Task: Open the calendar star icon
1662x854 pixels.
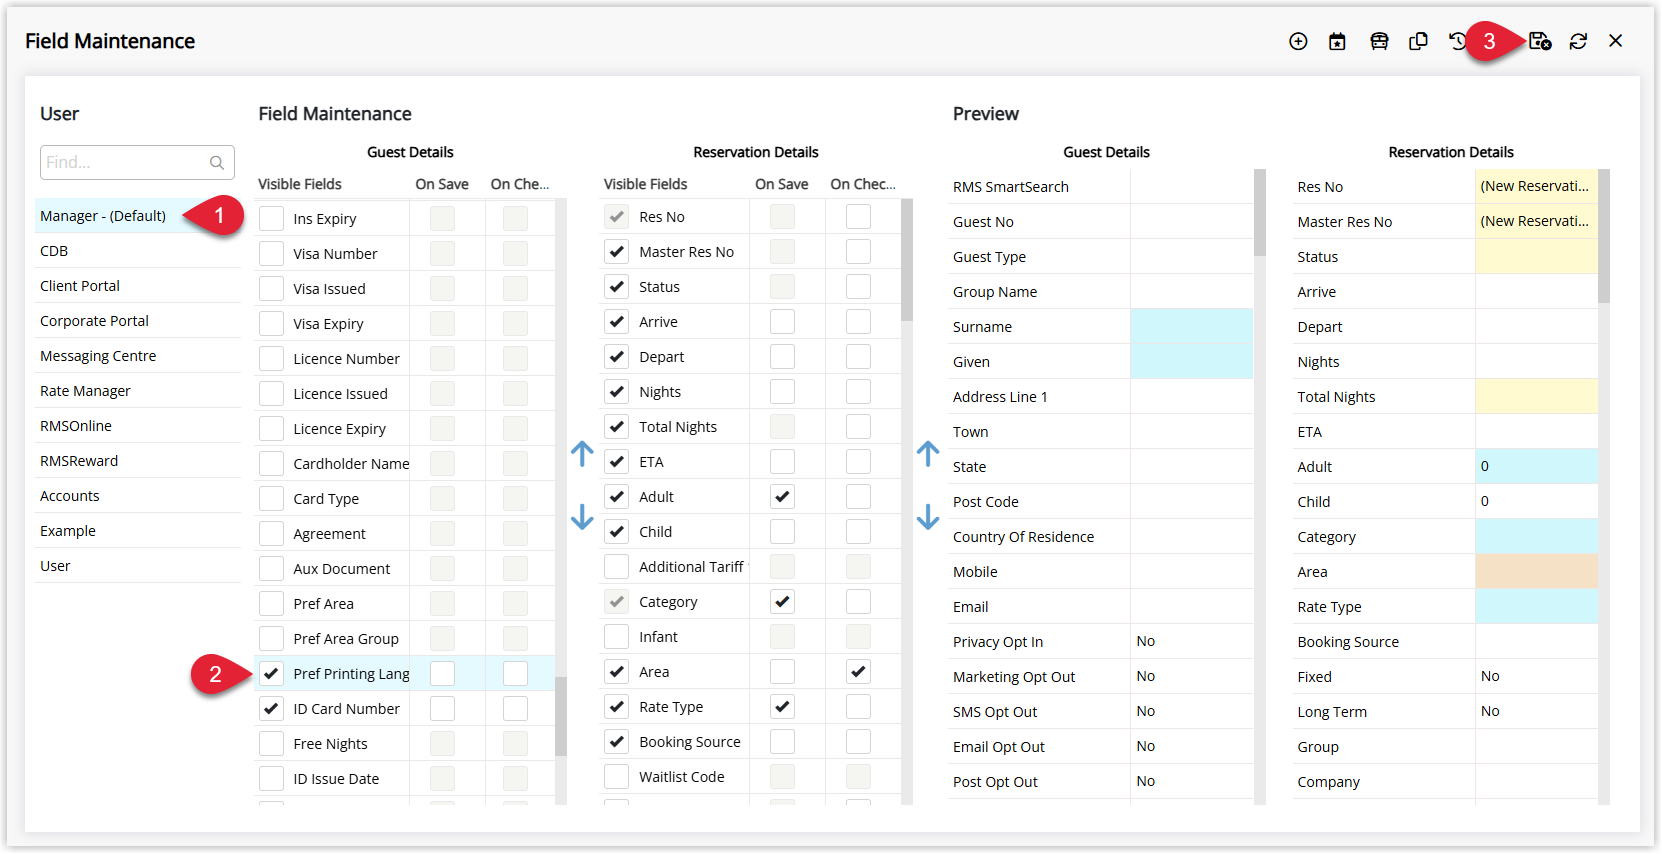Action: pyautogui.click(x=1337, y=41)
